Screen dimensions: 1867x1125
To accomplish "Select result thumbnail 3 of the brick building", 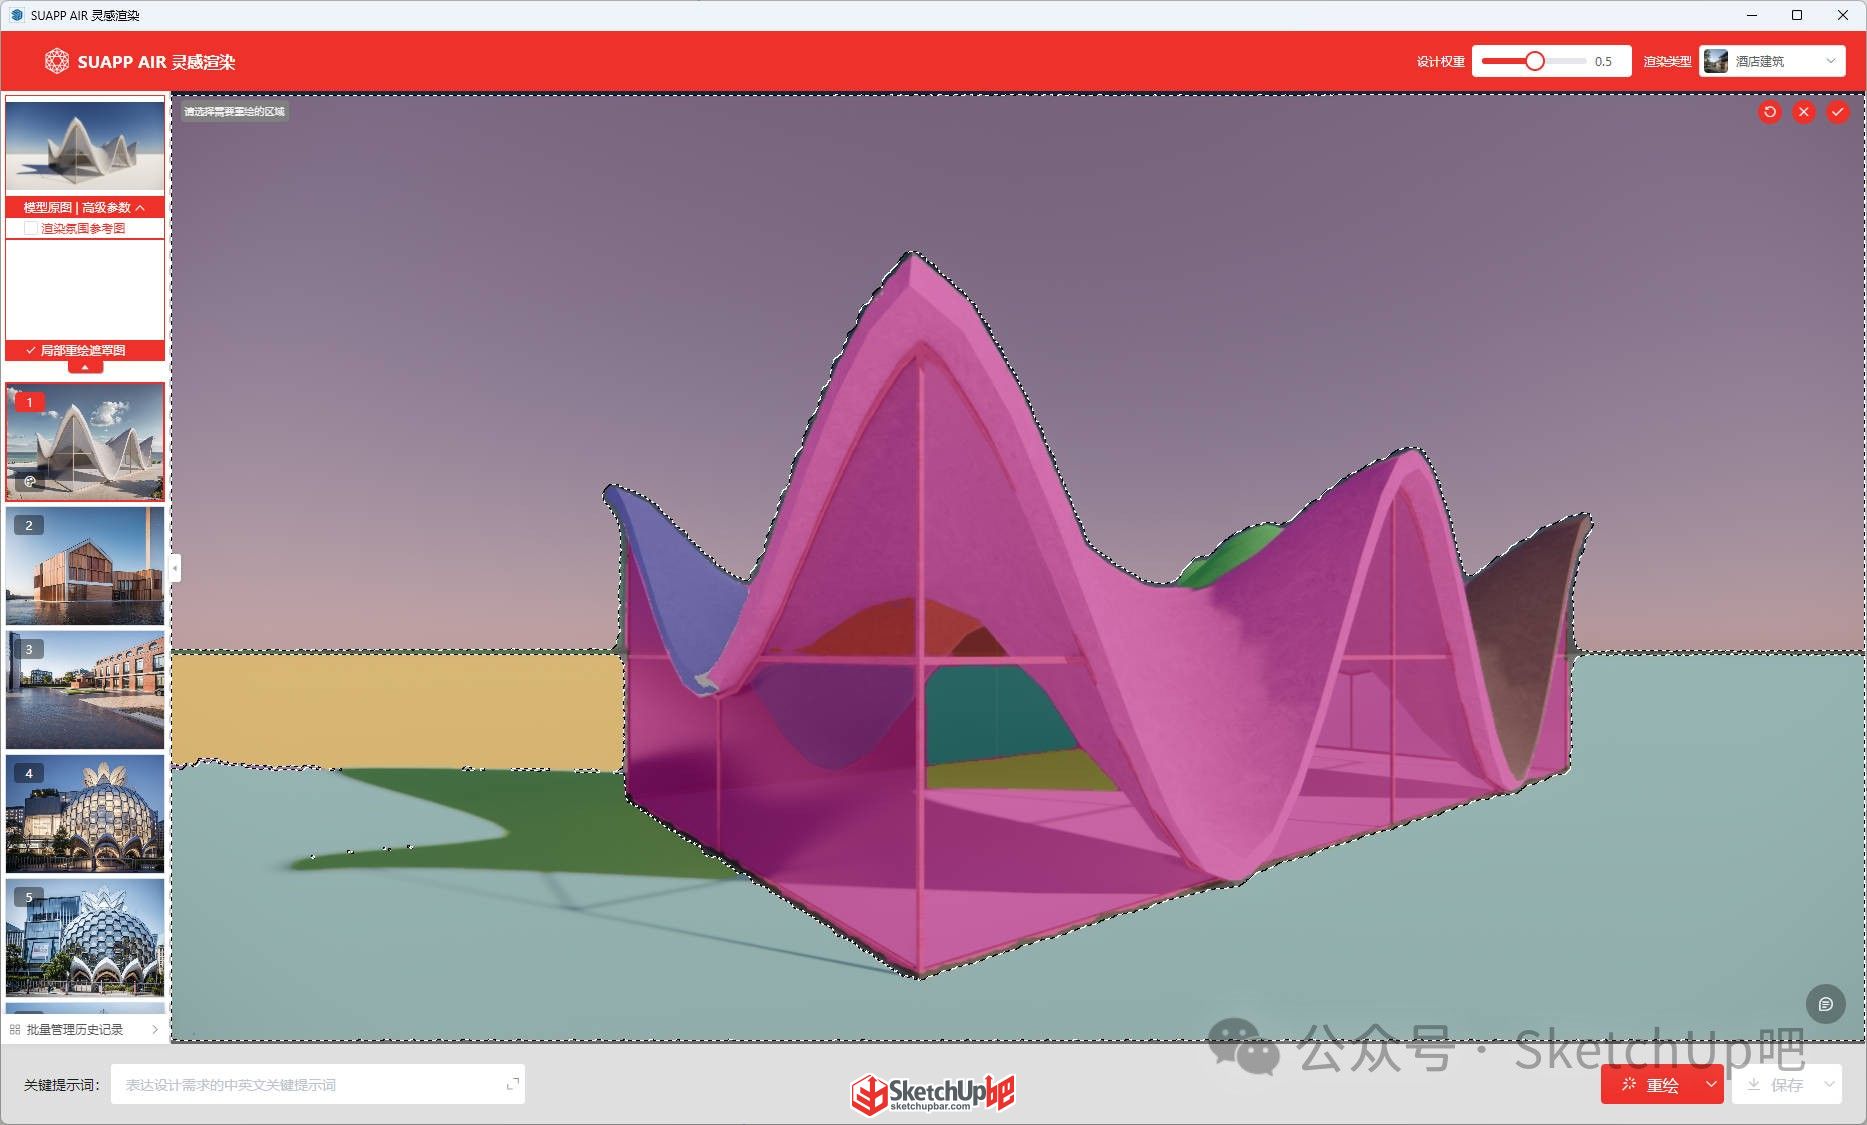I will [85, 689].
